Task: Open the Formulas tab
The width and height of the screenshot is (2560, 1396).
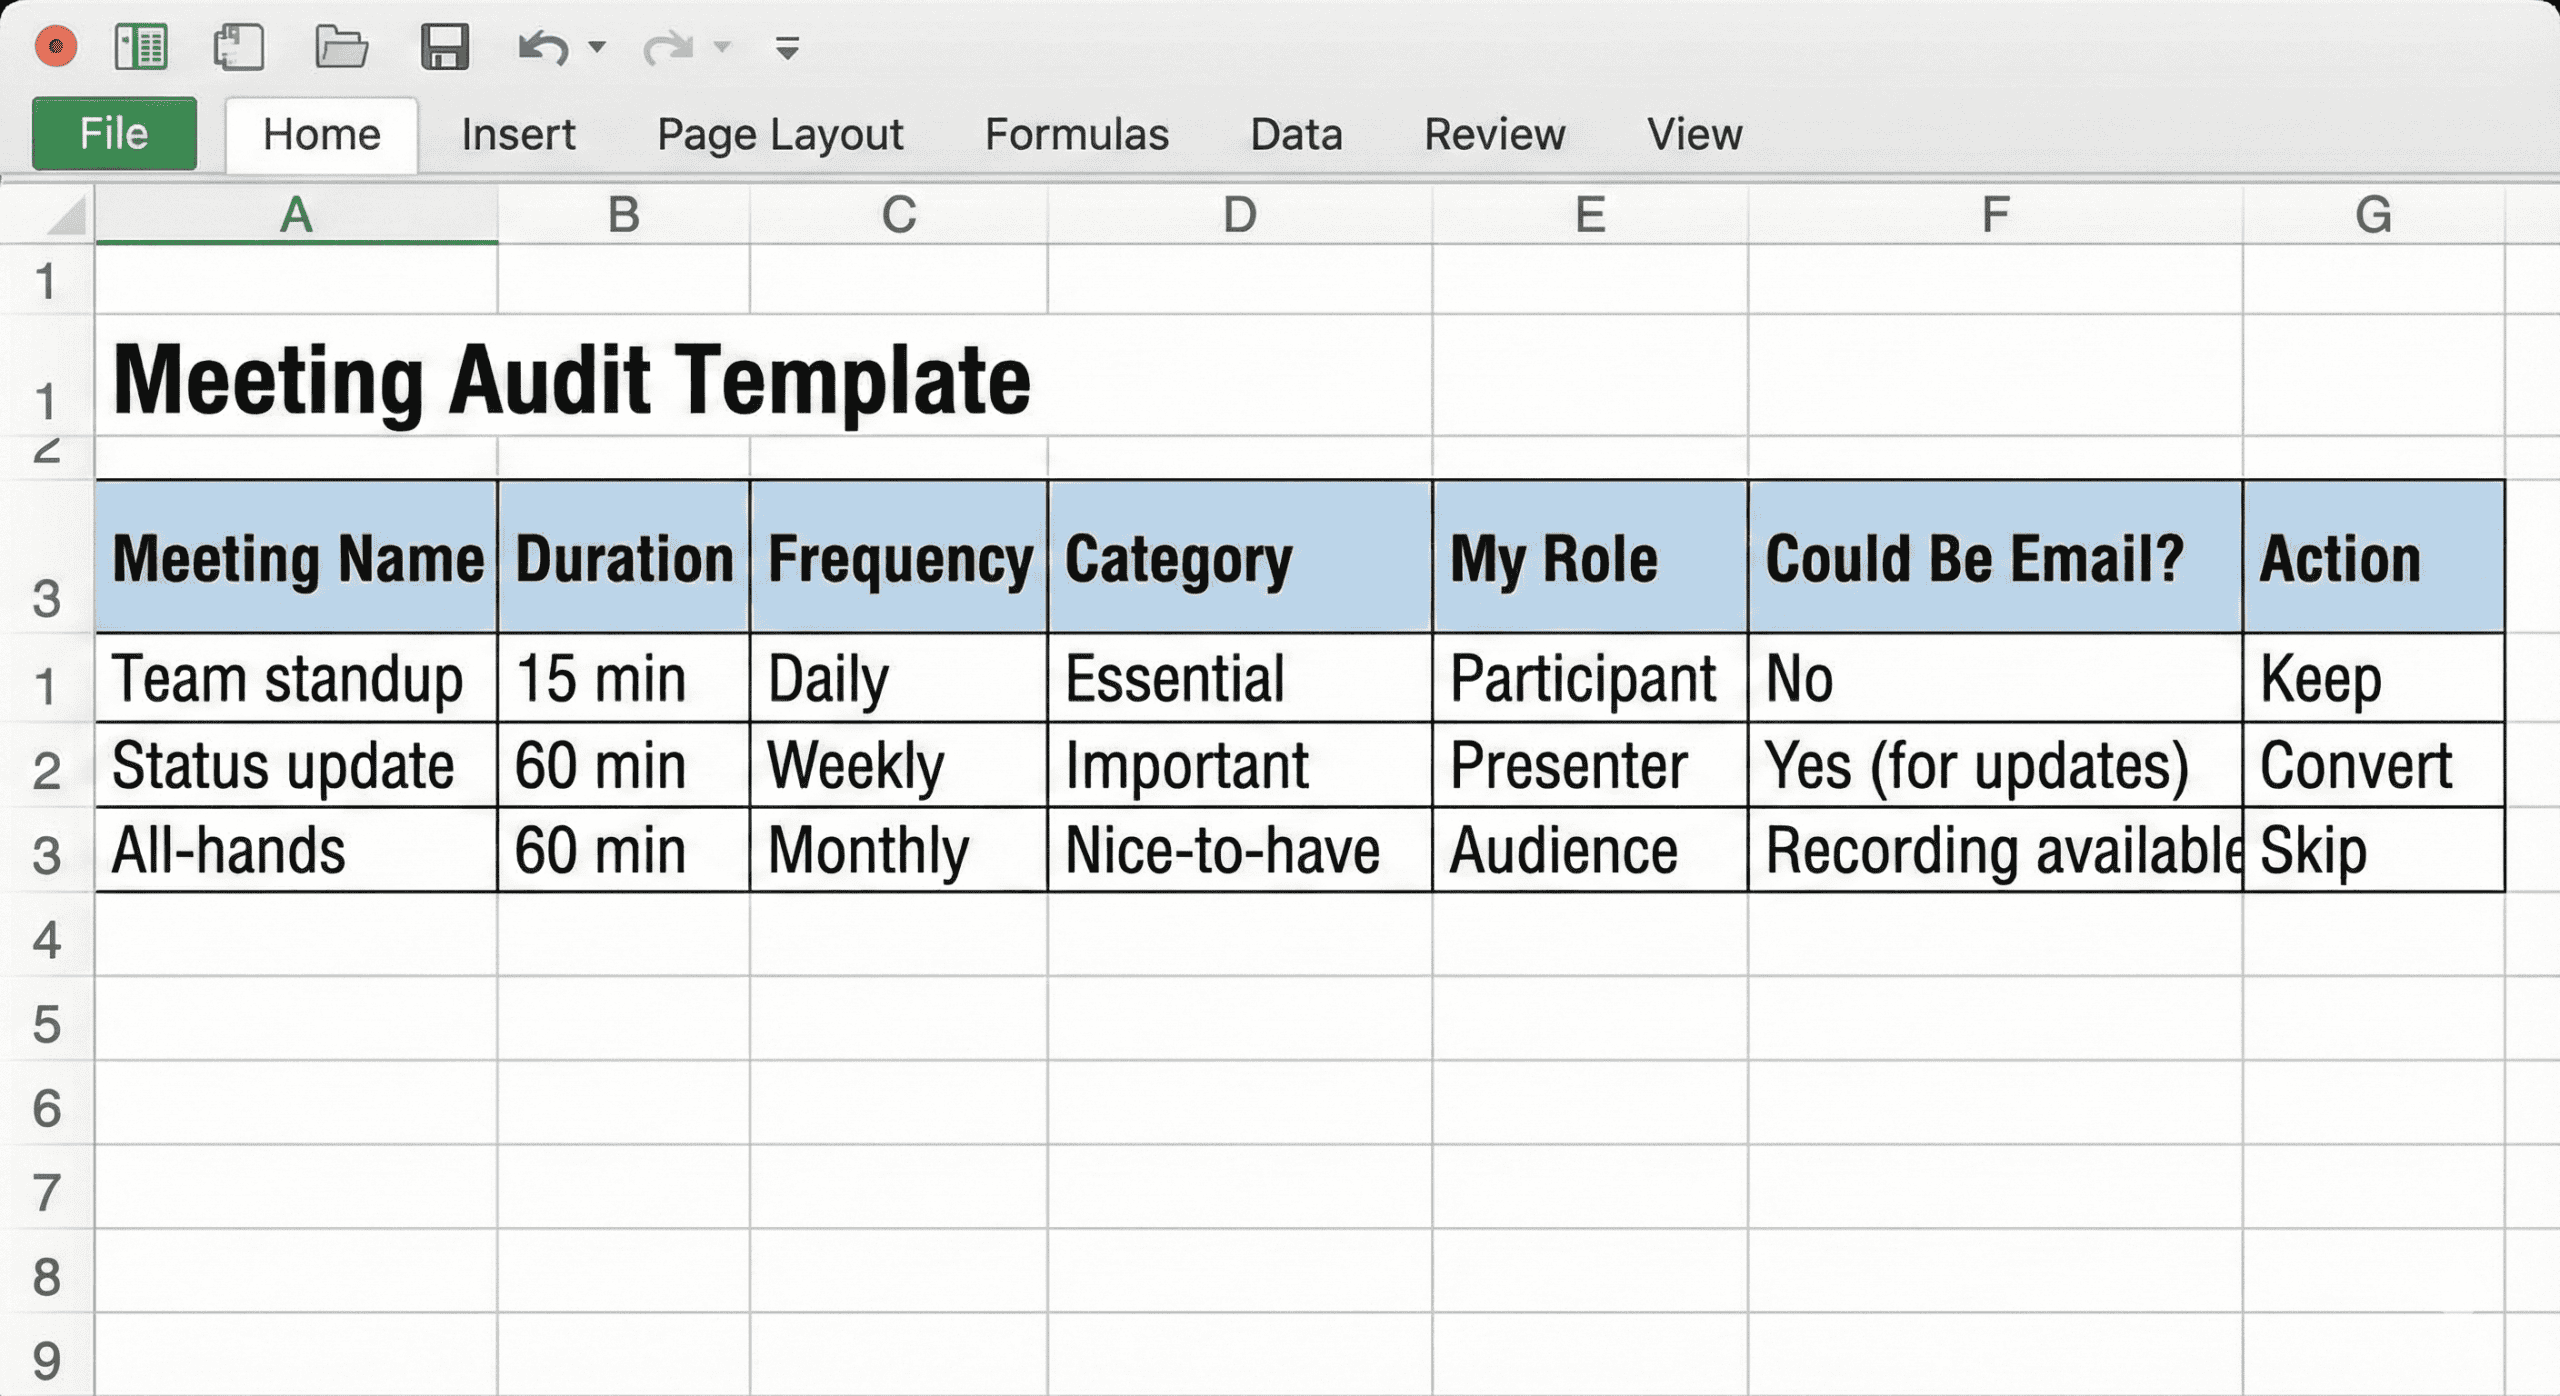Action: [1077, 132]
